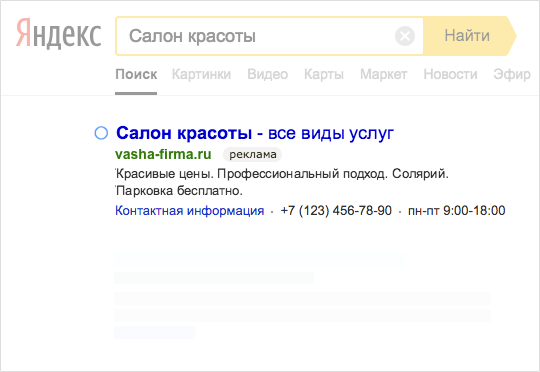This screenshot has height=372, width=540.
Task: Click the working hours пн-пт 9:00-18:00
Action: (457, 210)
